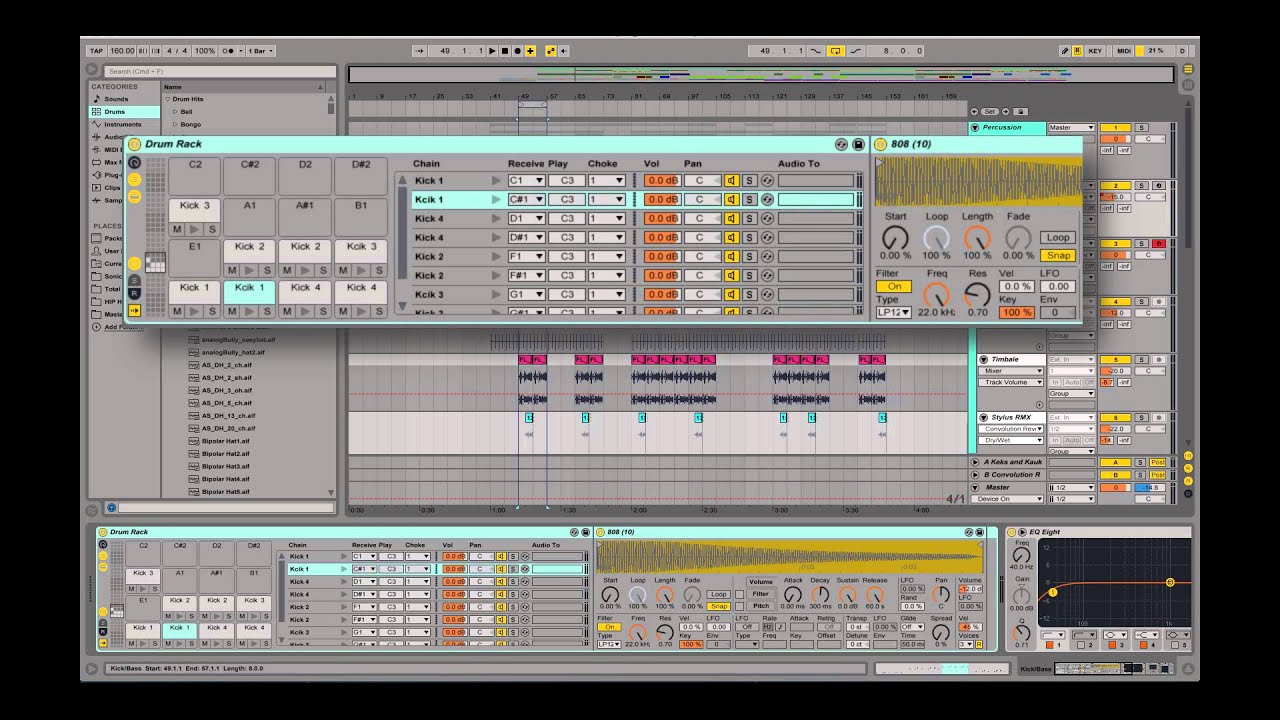Toggle speaker activator for Kick 1 chain
The width and height of the screenshot is (1280, 720).
click(x=731, y=180)
